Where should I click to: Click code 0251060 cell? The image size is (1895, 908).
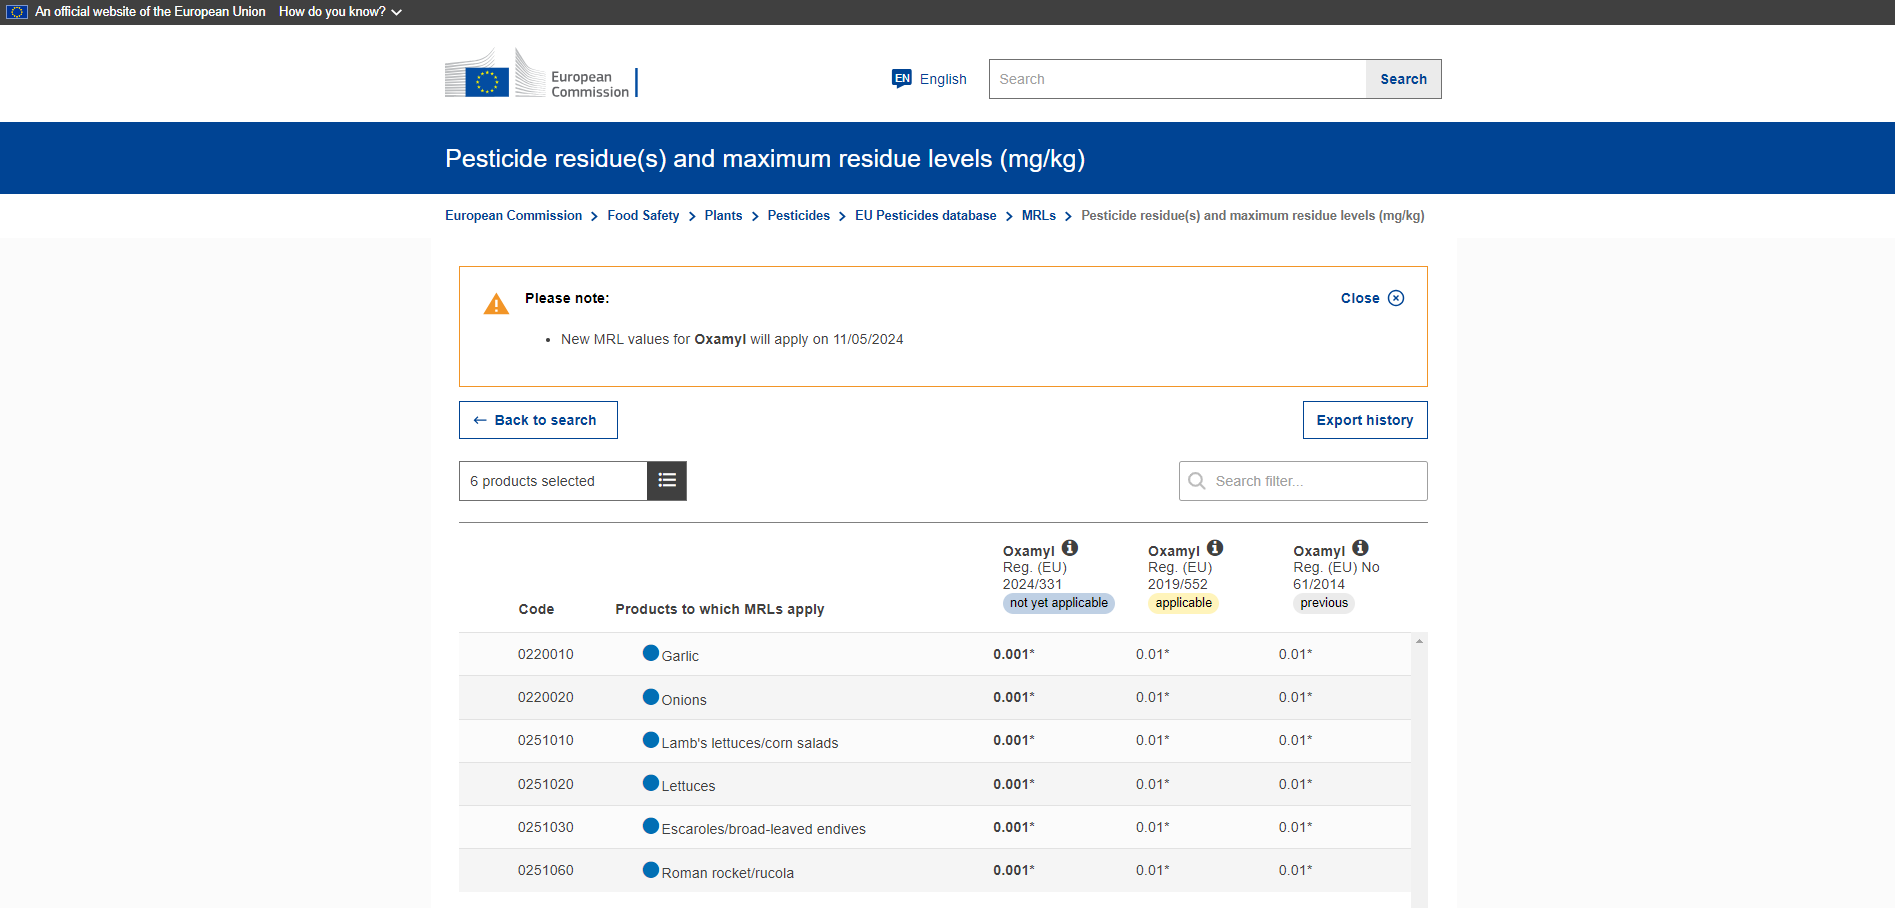[x=545, y=870]
